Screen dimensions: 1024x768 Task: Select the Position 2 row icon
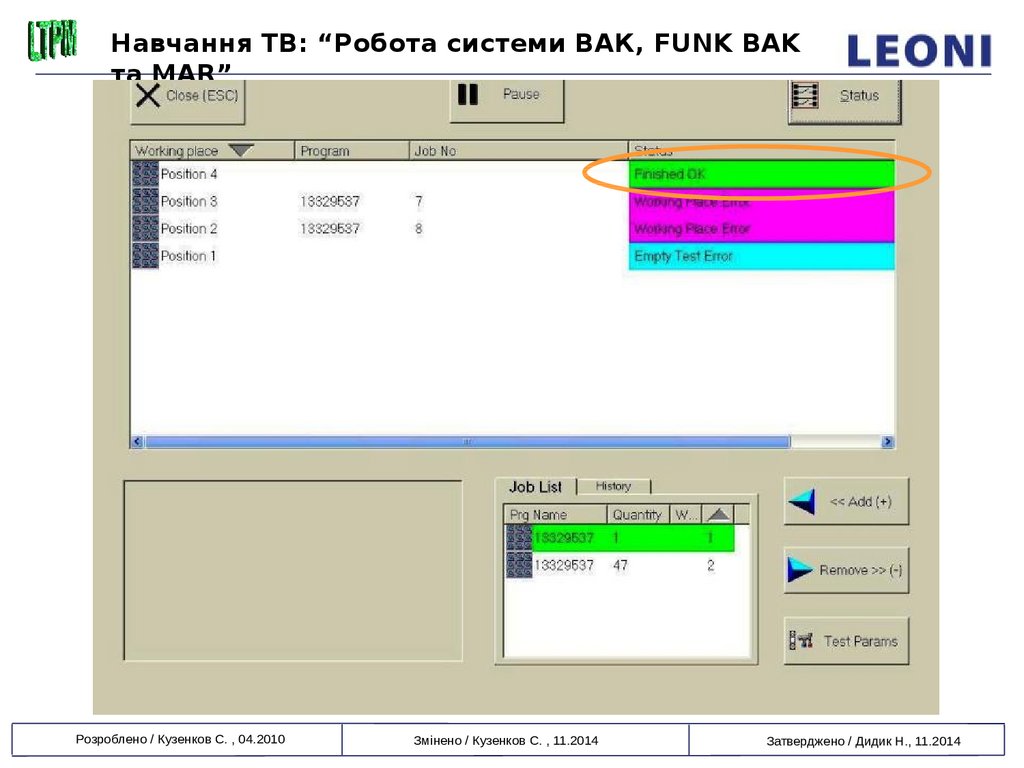[145, 229]
